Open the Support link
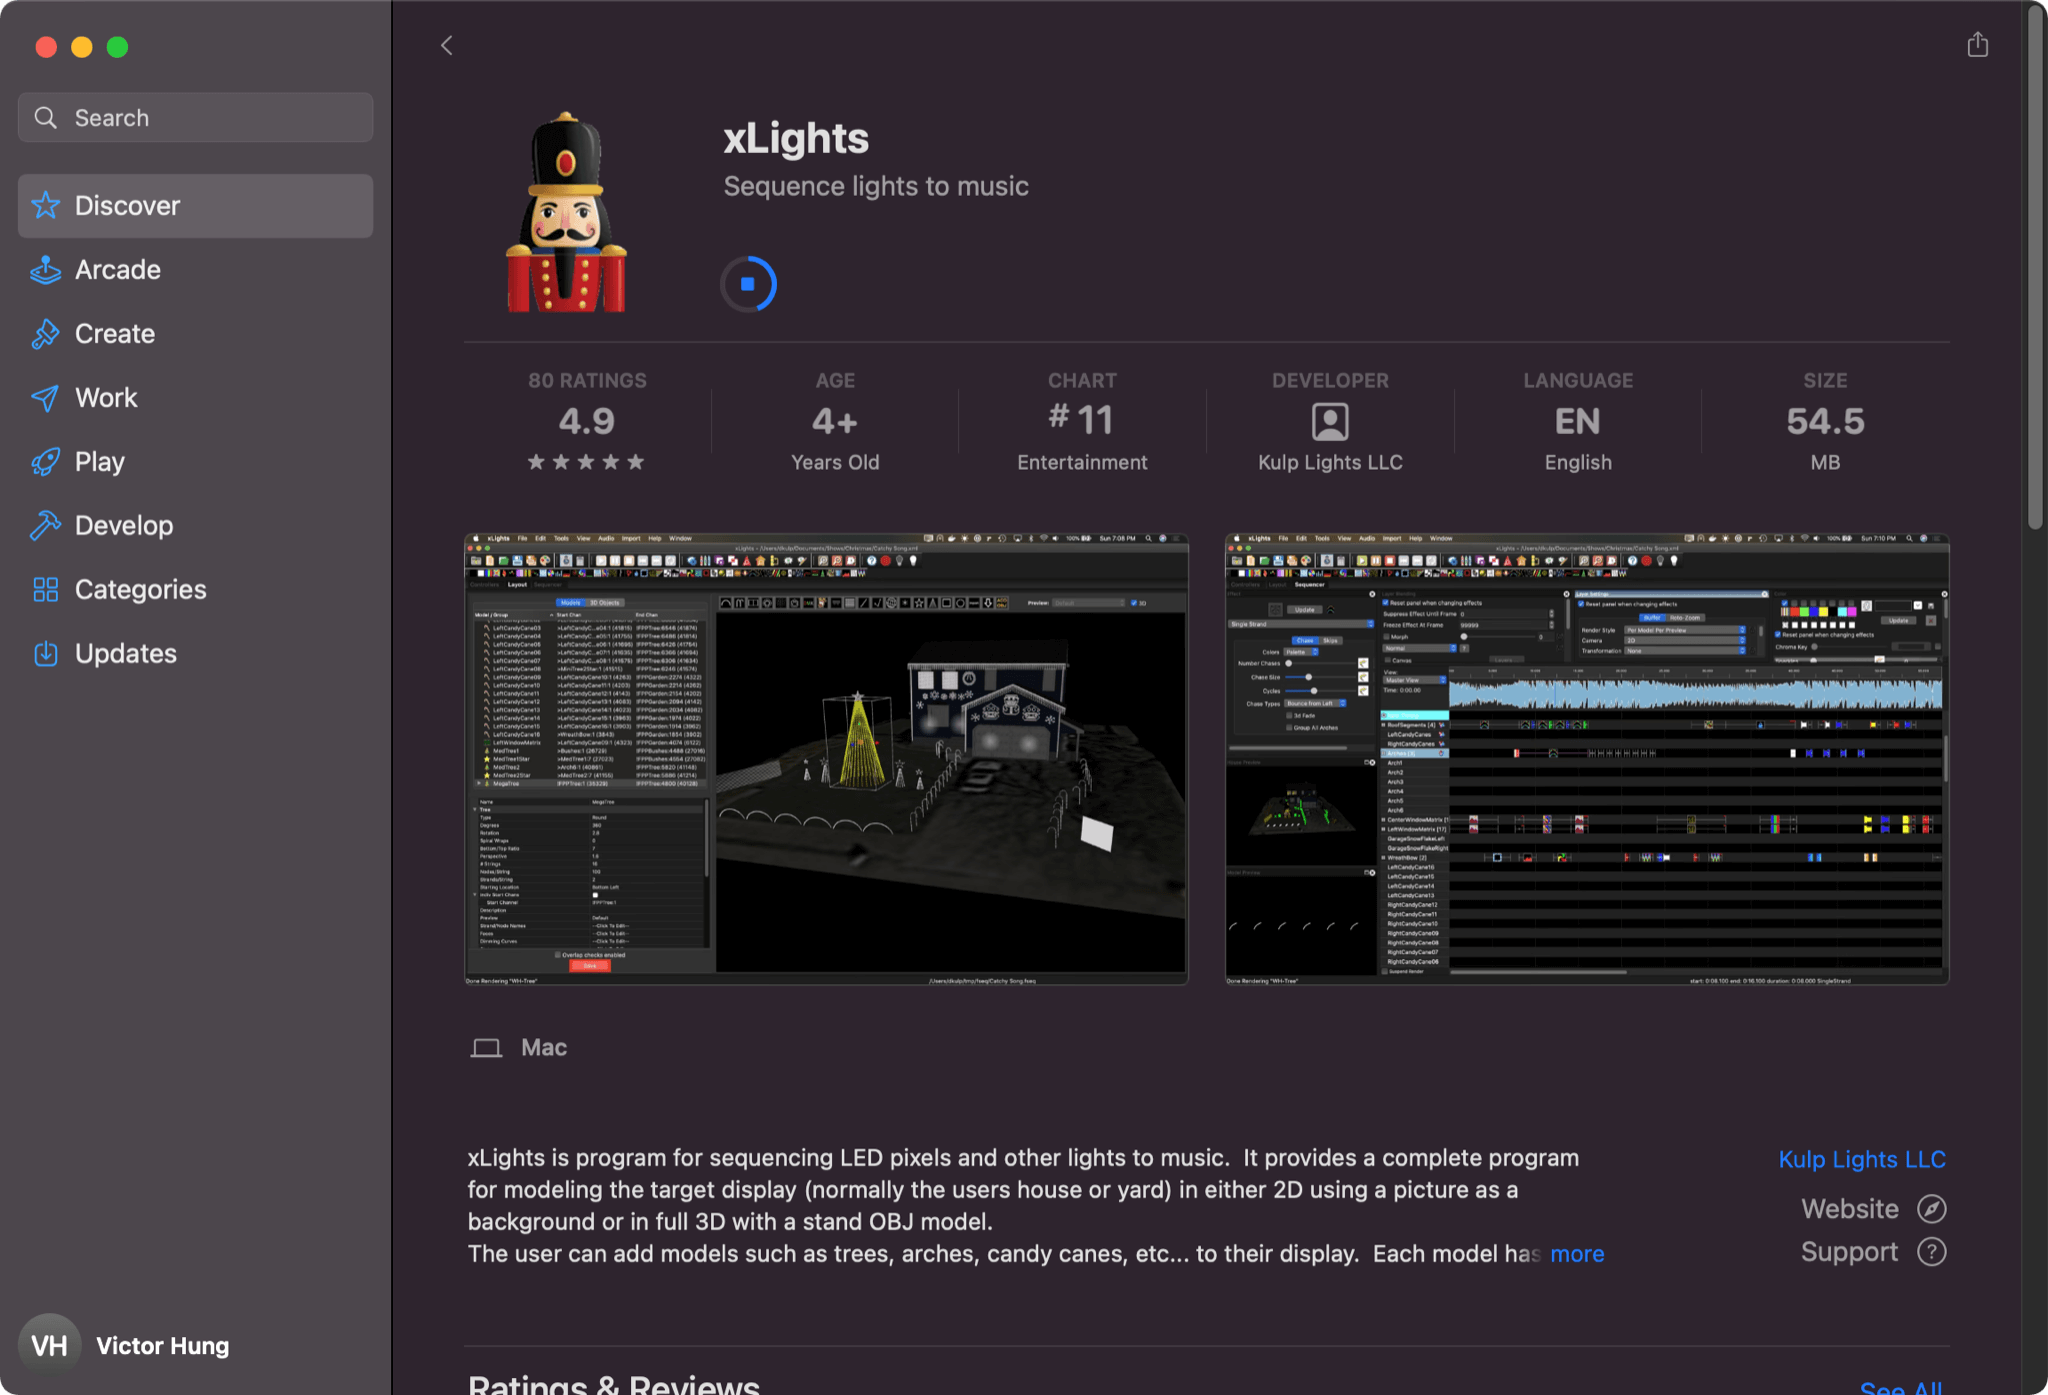 [1850, 1252]
